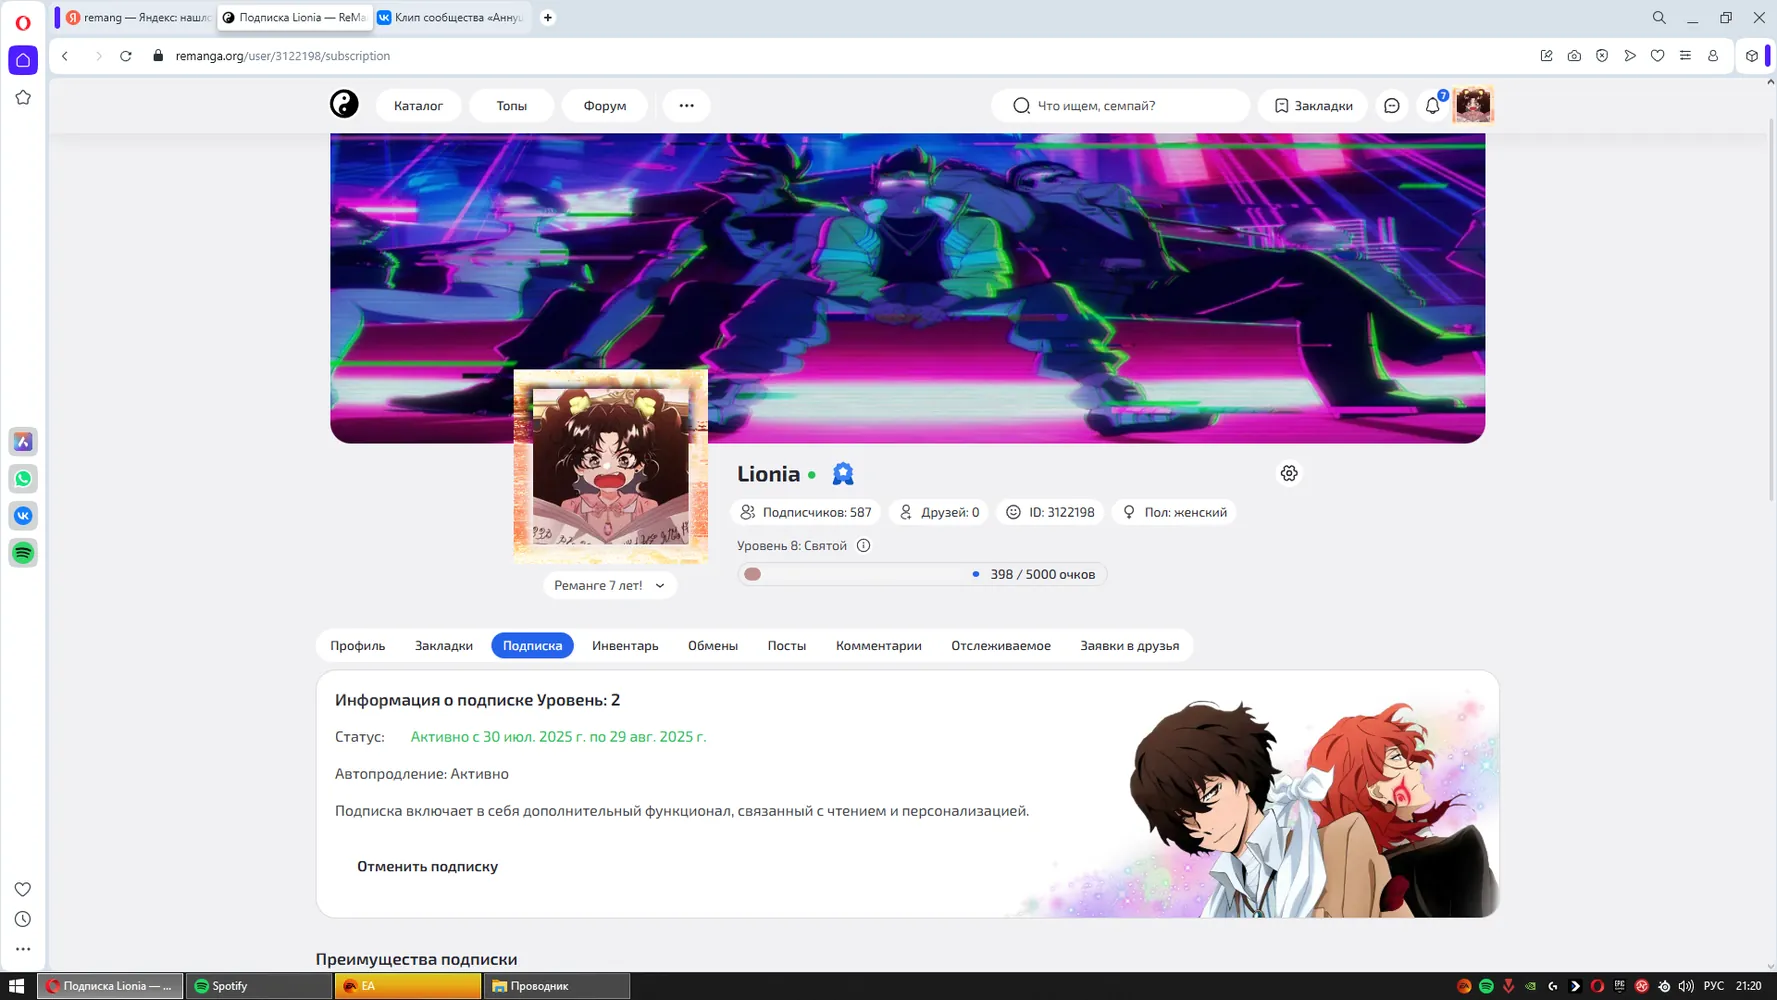Open the notifications bell
The width and height of the screenshot is (1777, 1000).
pyautogui.click(x=1433, y=105)
